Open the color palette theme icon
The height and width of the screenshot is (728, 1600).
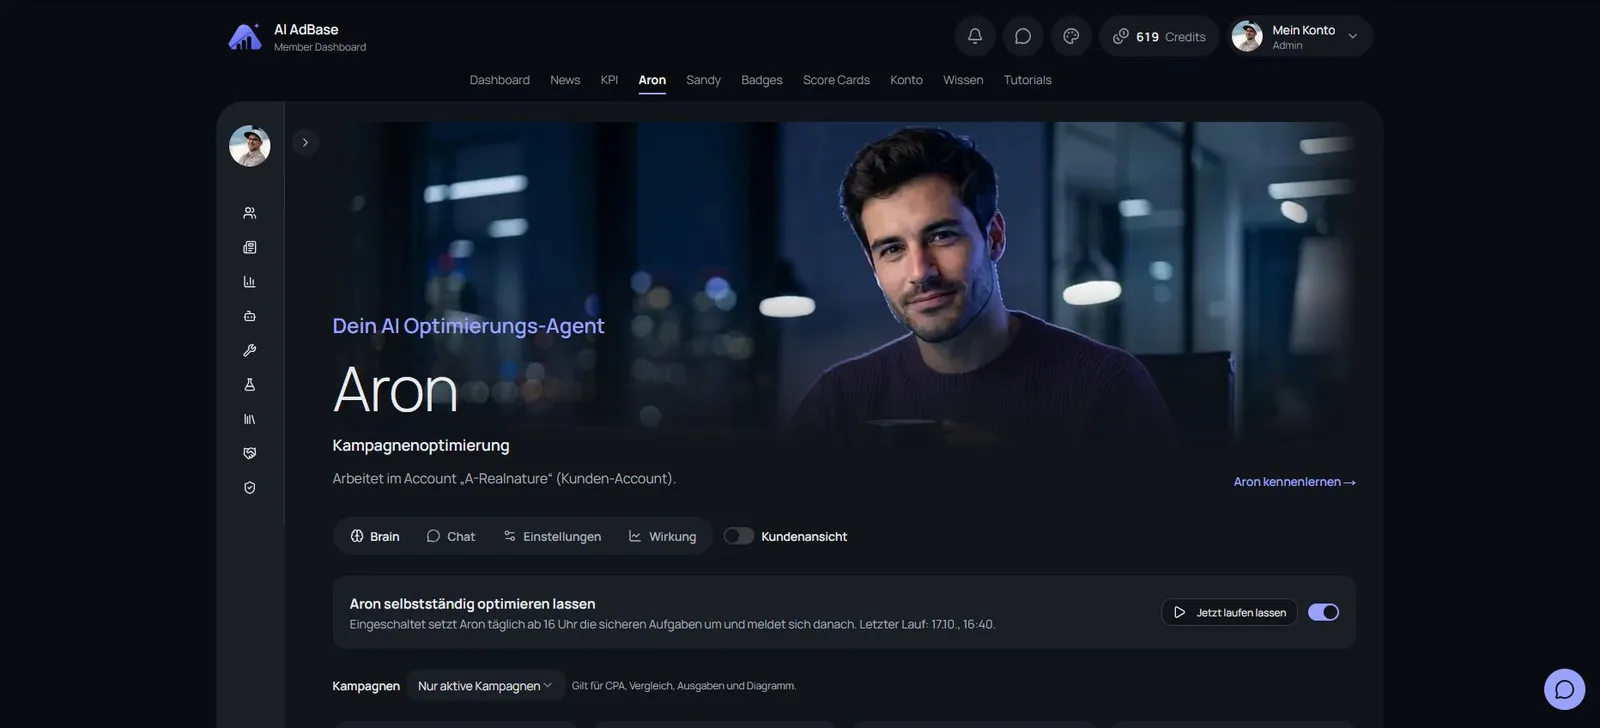[x=1071, y=36]
